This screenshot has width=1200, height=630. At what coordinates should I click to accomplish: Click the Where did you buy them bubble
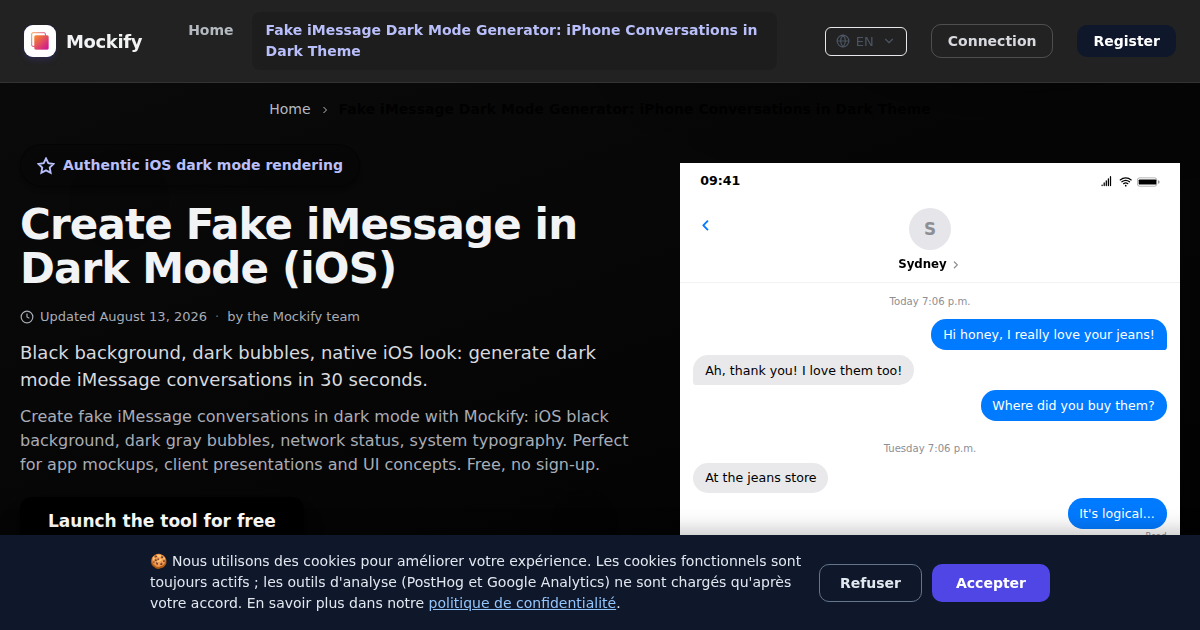[1073, 406]
